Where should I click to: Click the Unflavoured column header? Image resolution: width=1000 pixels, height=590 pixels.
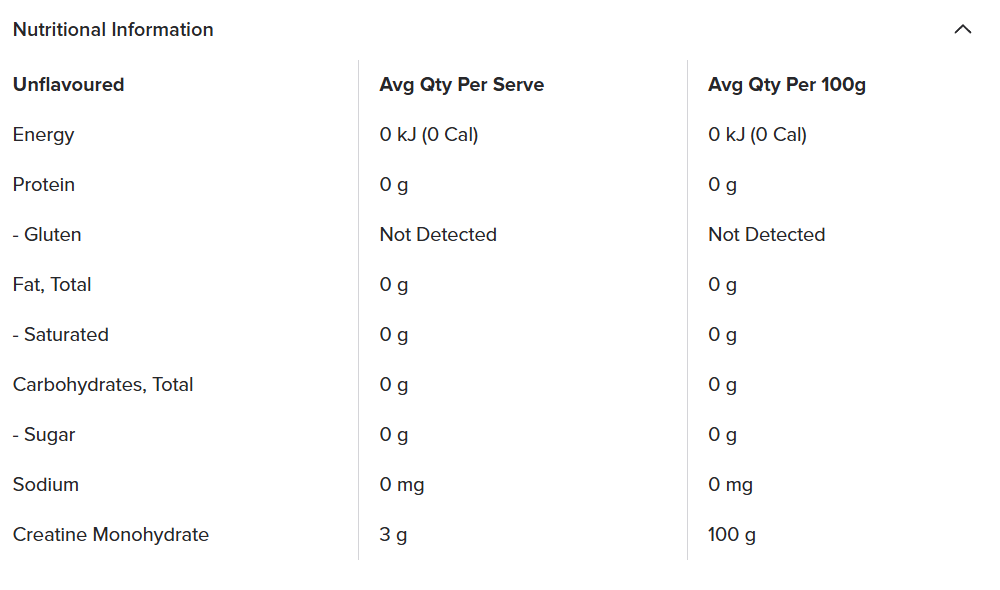68,85
